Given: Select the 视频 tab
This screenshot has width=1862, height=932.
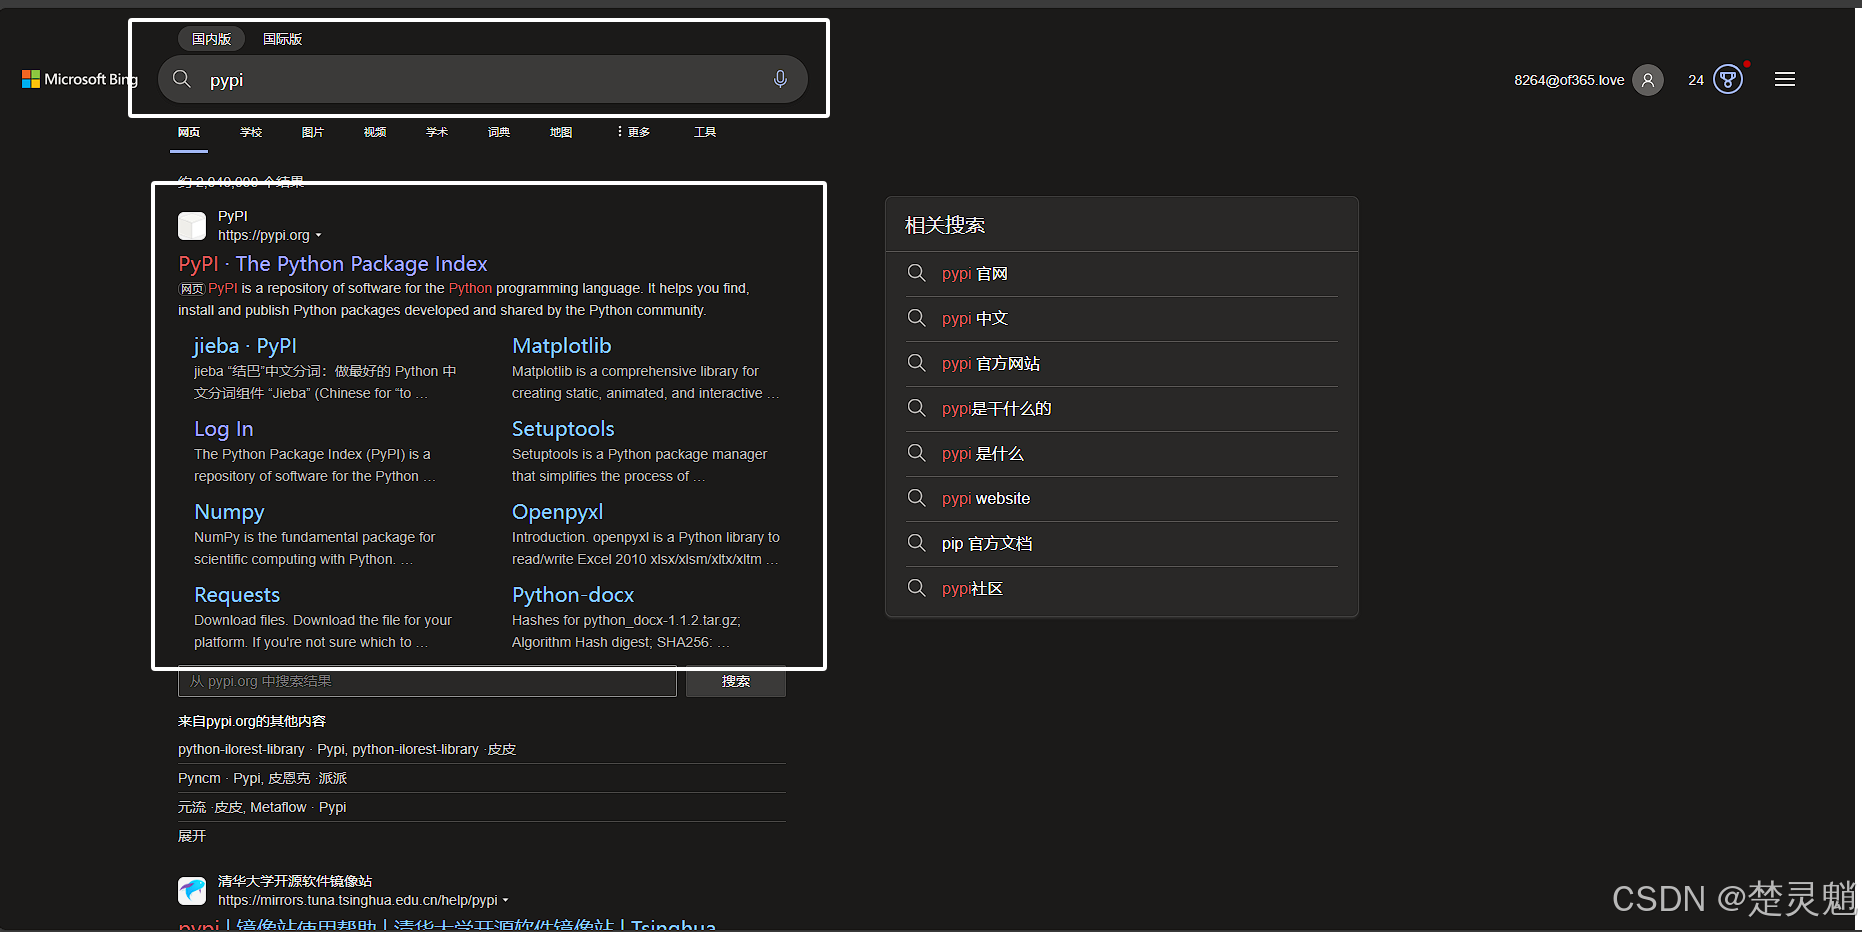Looking at the screenshot, I should click(375, 132).
